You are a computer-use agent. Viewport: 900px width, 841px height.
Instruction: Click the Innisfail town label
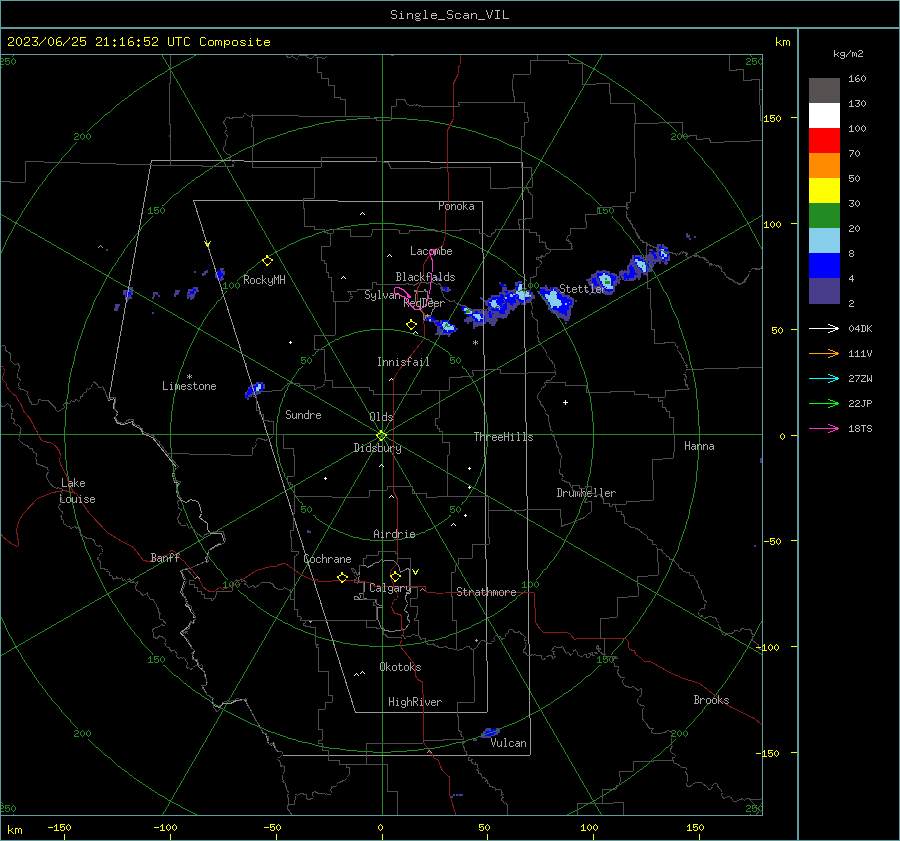point(403,362)
